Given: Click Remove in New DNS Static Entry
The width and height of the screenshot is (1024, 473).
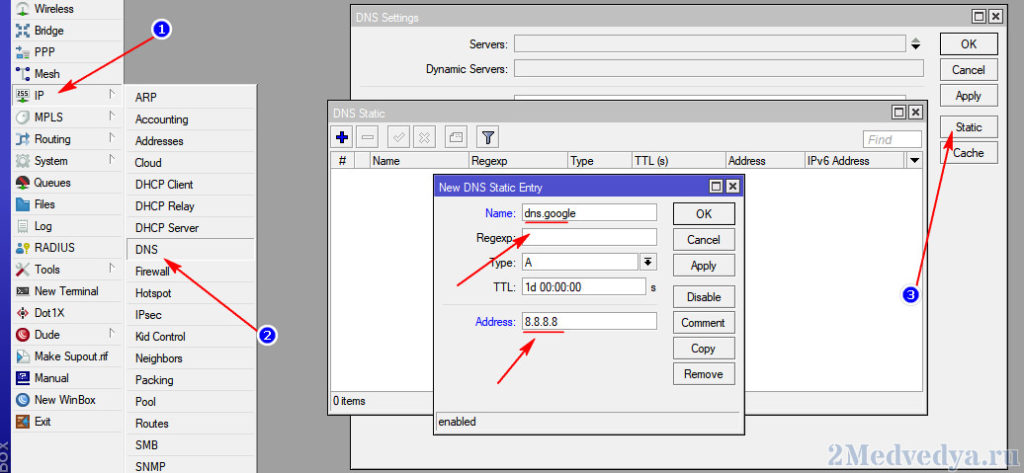Looking at the screenshot, I should (x=704, y=374).
